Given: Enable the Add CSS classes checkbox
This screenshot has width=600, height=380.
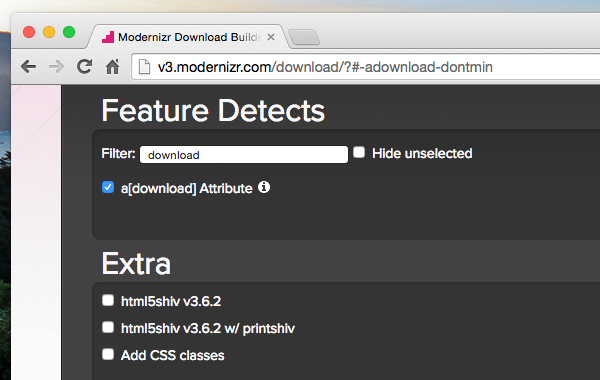Looking at the screenshot, I should [108, 354].
